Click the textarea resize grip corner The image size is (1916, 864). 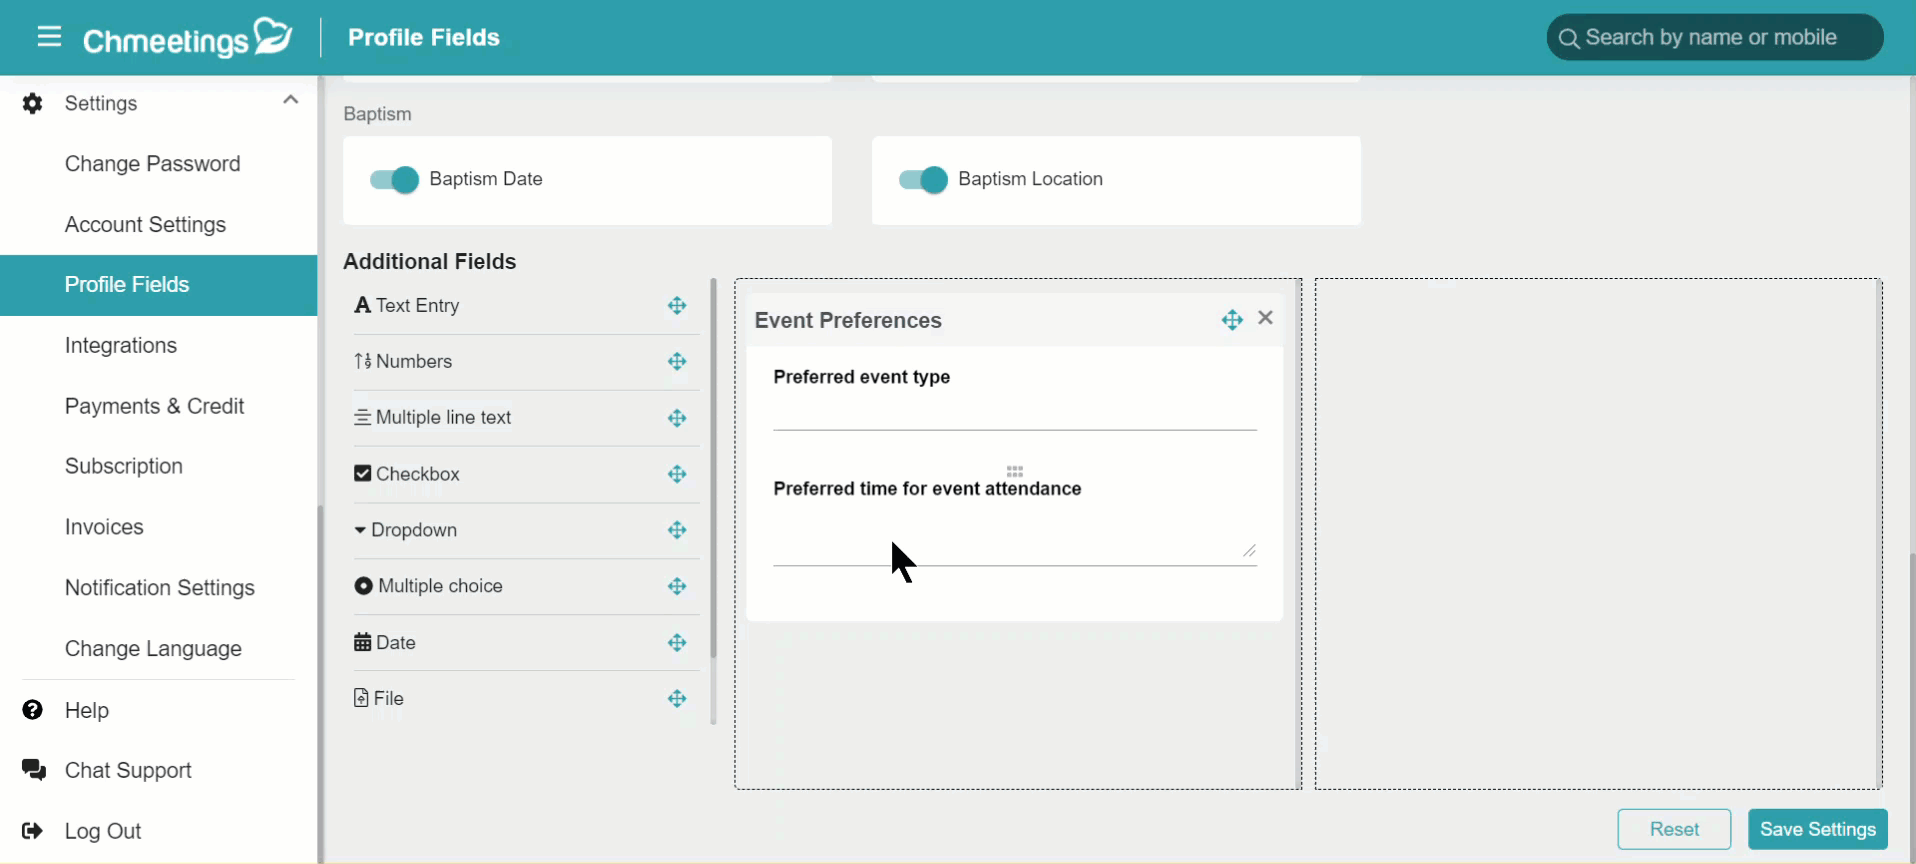(1249, 550)
